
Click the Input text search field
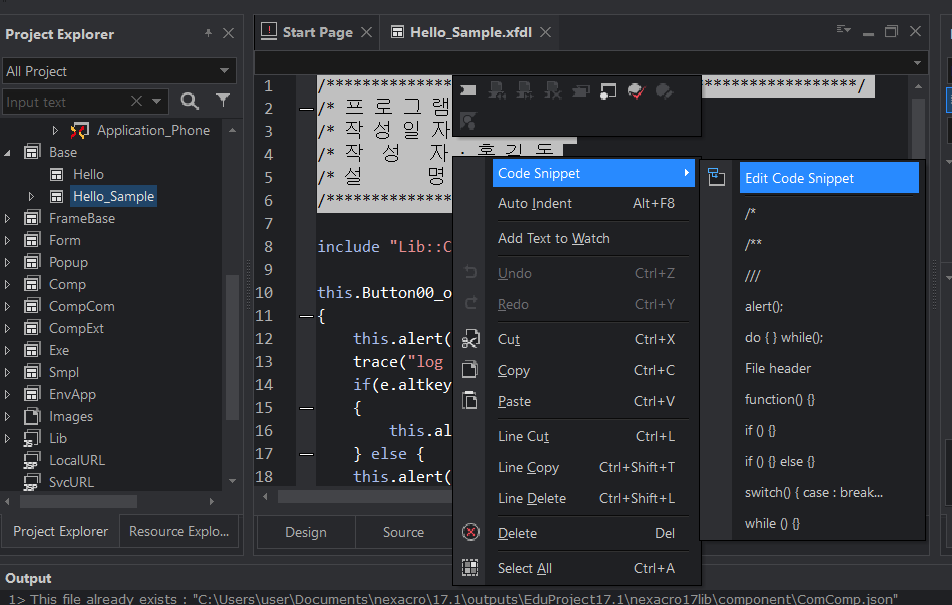coord(66,102)
